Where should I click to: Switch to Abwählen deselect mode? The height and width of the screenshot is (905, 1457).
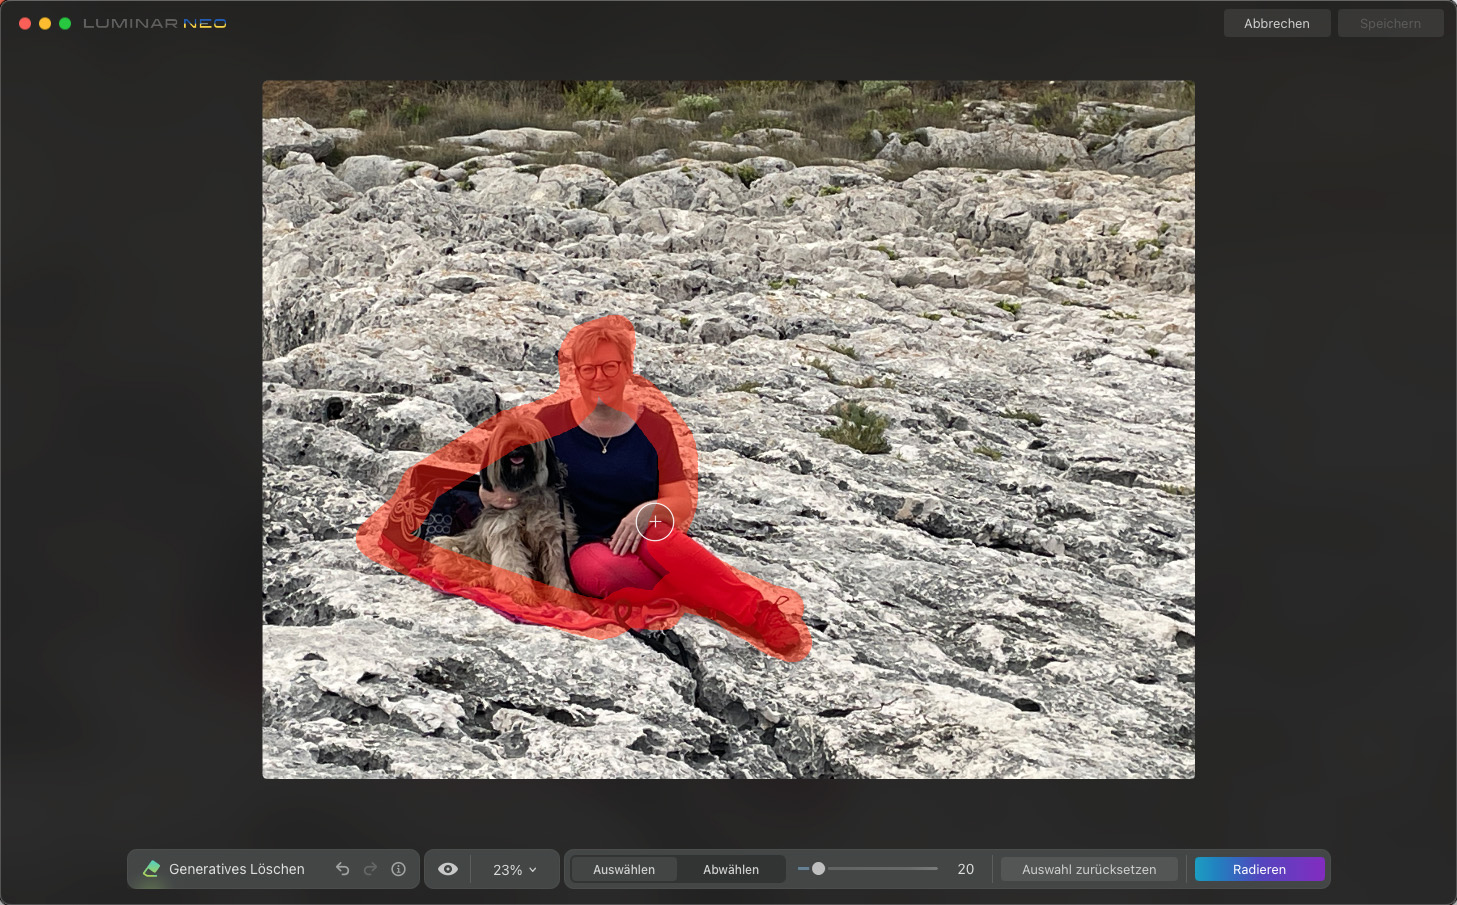(x=731, y=870)
